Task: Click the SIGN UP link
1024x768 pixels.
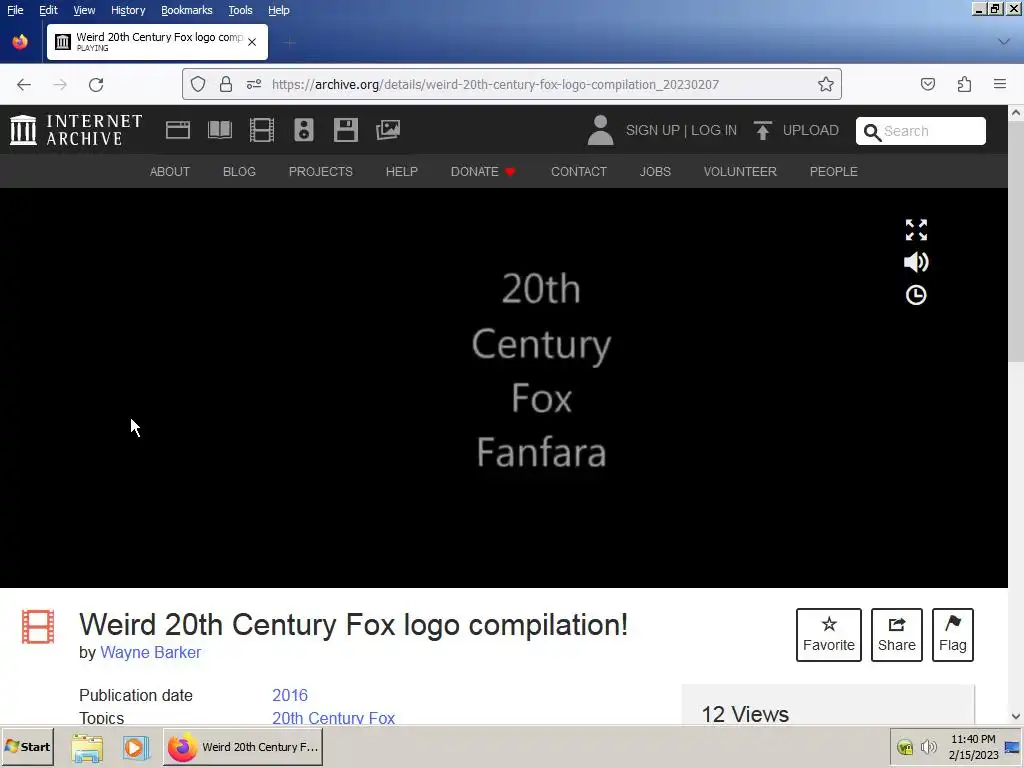Action: [x=652, y=130]
